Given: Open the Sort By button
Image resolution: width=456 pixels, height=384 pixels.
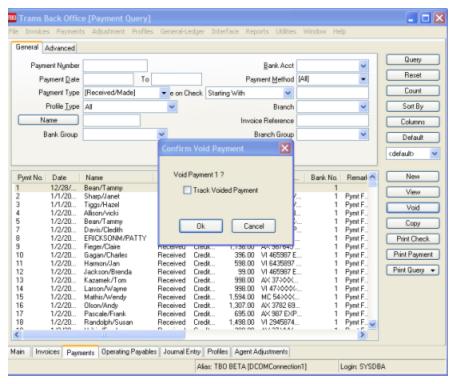Looking at the screenshot, I should (413, 106).
